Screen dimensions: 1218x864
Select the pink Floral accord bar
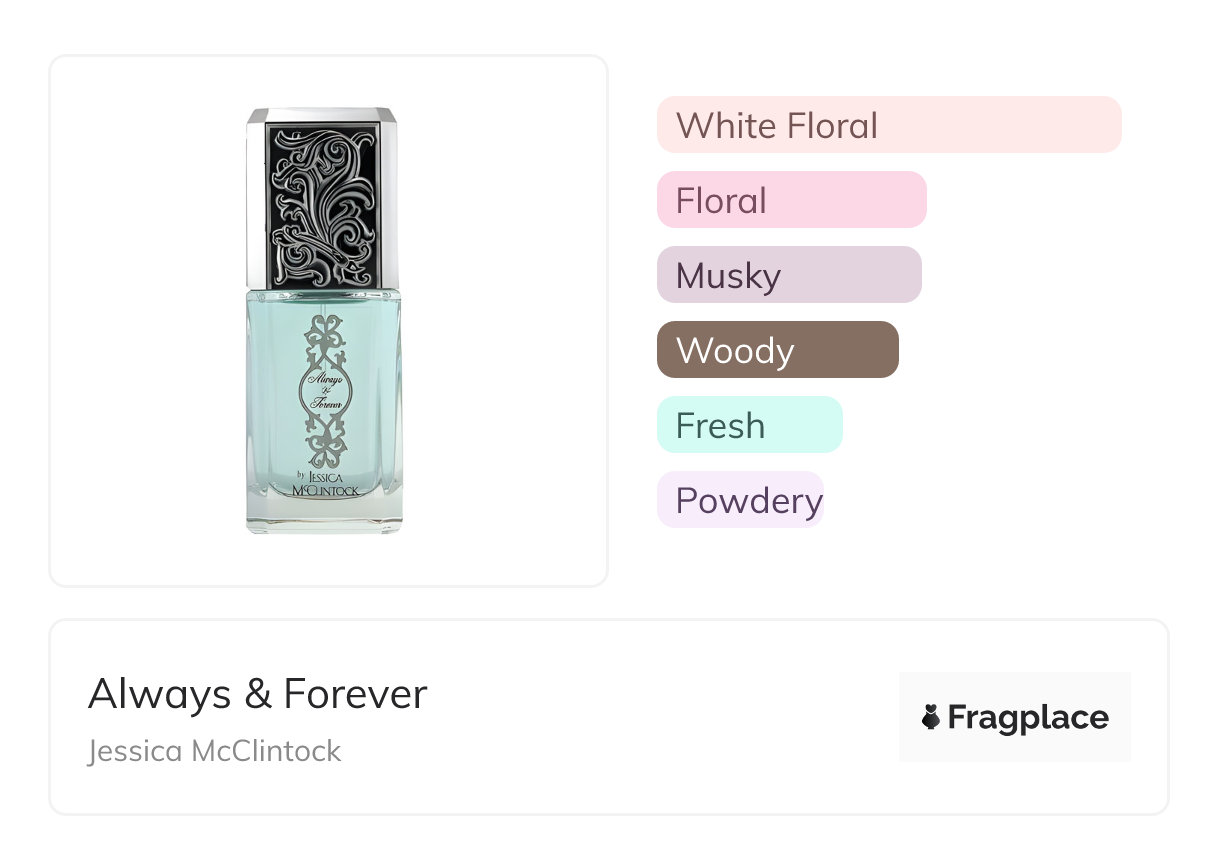tap(791, 200)
